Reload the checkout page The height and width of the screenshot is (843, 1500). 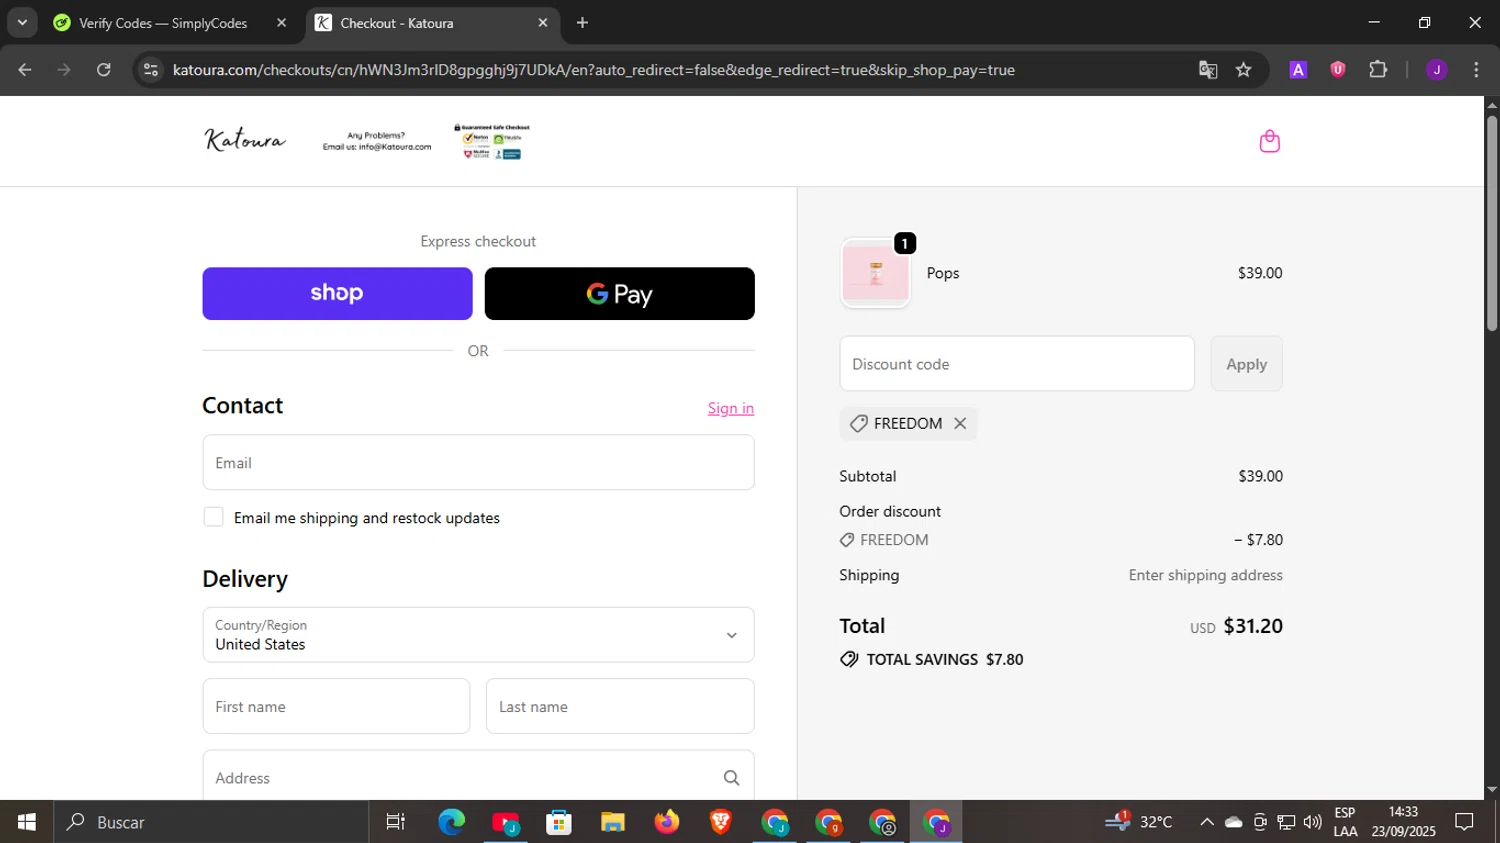[x=104, y=70]
